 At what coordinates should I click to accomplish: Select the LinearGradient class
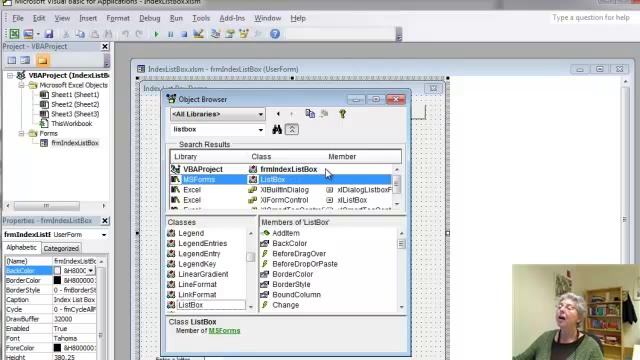203,274
